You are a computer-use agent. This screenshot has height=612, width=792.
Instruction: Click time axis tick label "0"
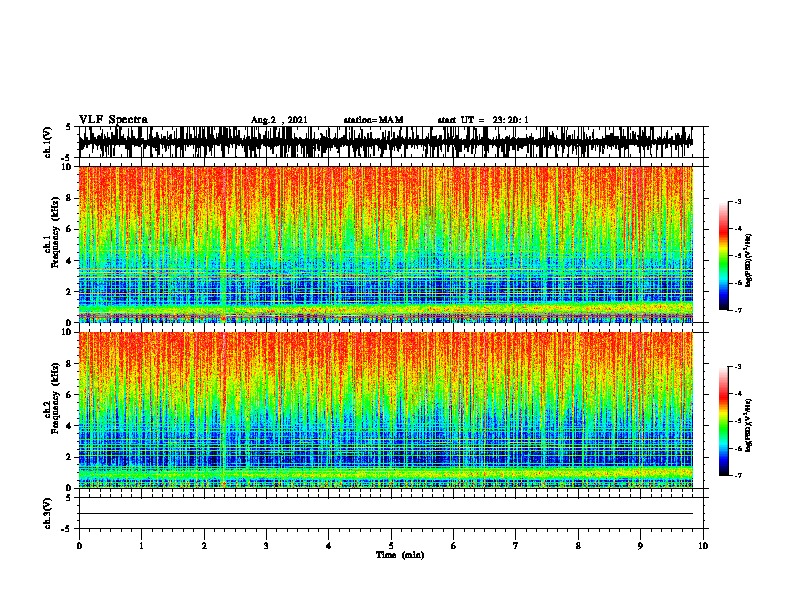(x=79, y=546)
